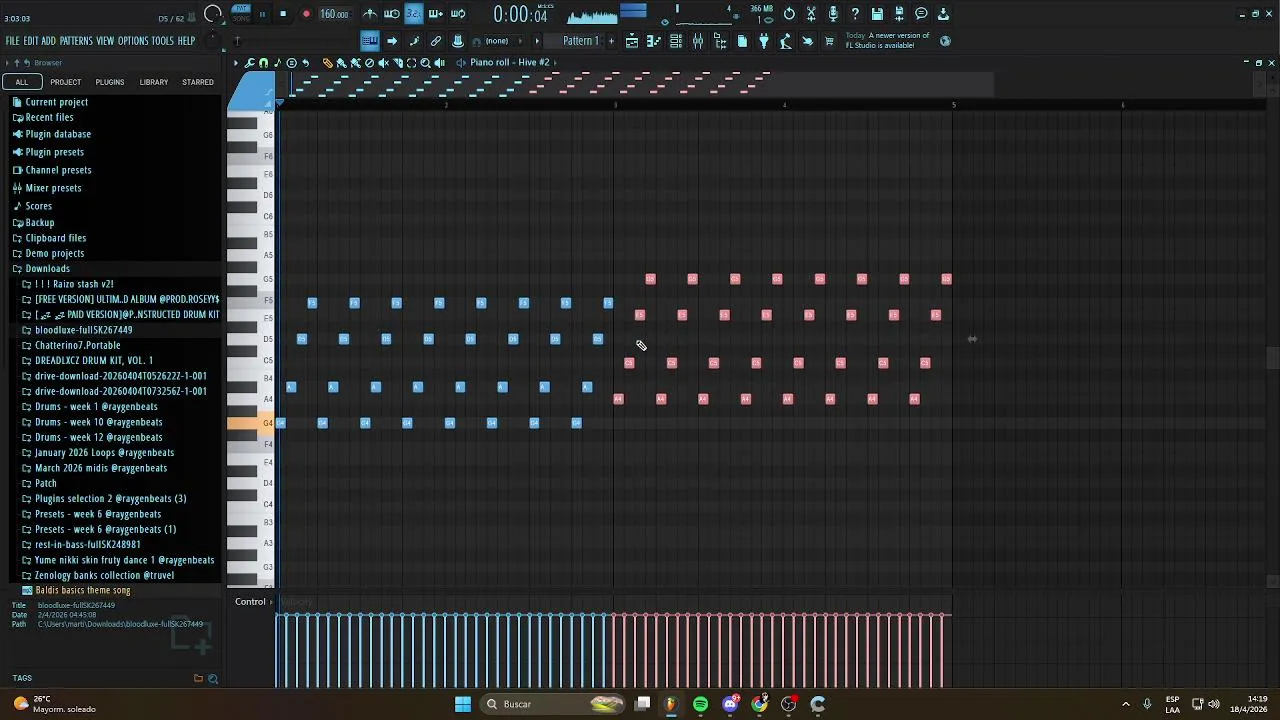The image size is (1280, 720).
Task: Open project info document icon
Action: 742,41
